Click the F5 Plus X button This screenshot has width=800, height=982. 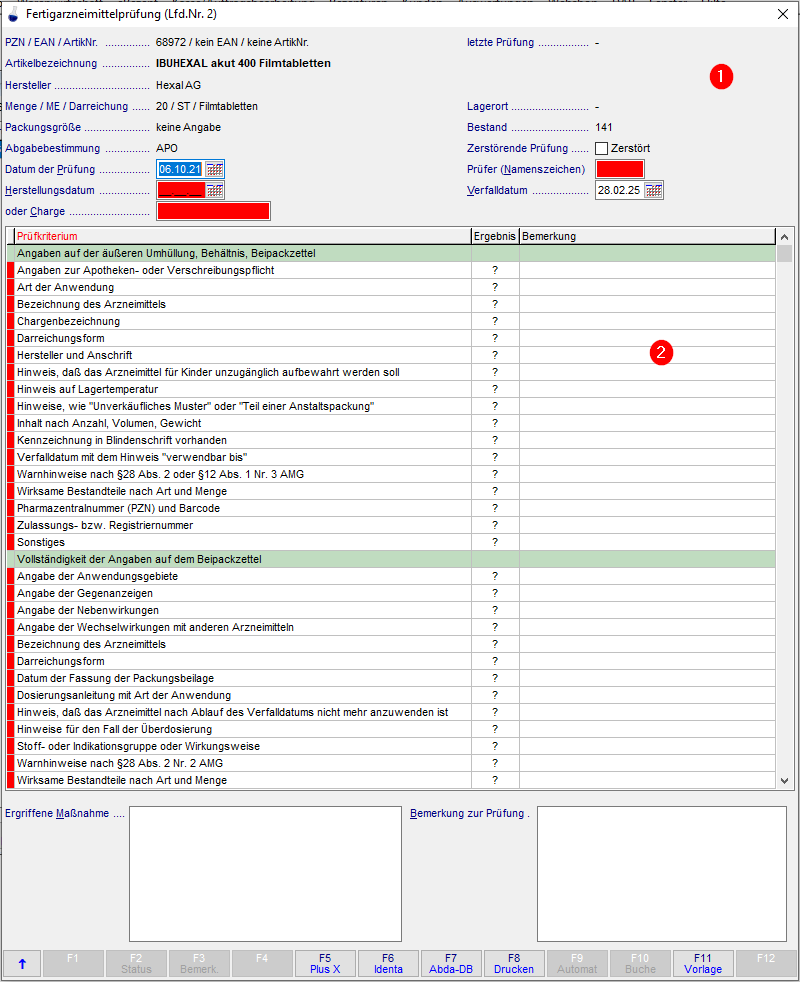pyautogui.click(x=325, y=963)
